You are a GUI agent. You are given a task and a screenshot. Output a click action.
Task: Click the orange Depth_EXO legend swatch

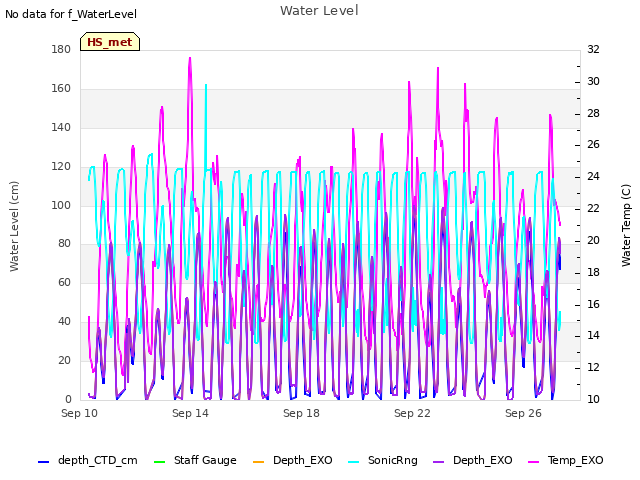(258, 462)
